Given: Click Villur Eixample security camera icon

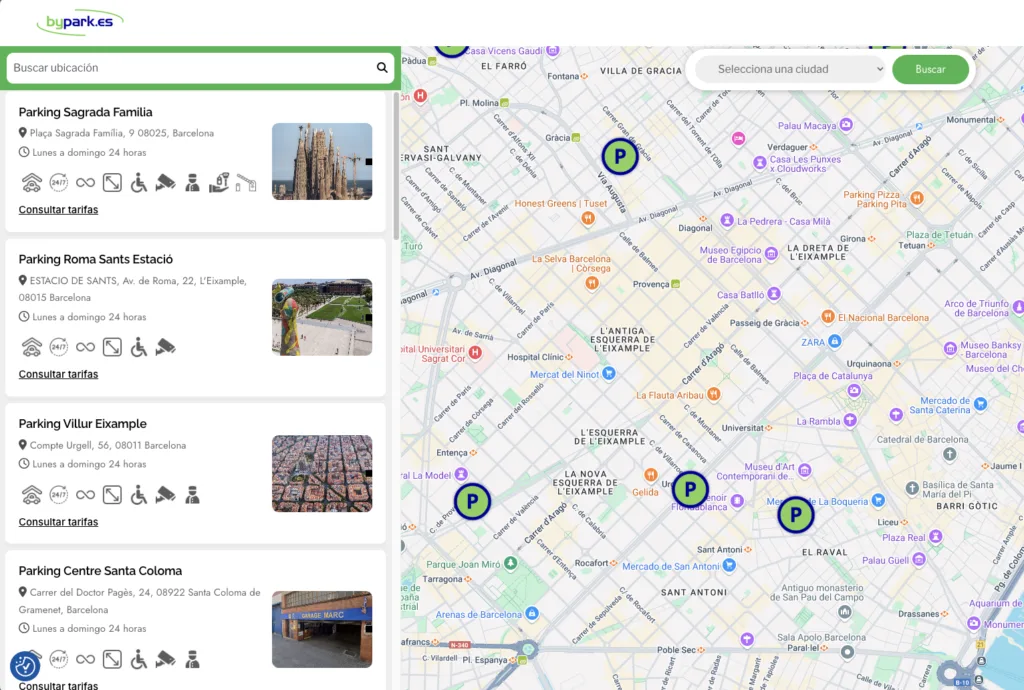Looking at the screenshot, I should 165,495.
